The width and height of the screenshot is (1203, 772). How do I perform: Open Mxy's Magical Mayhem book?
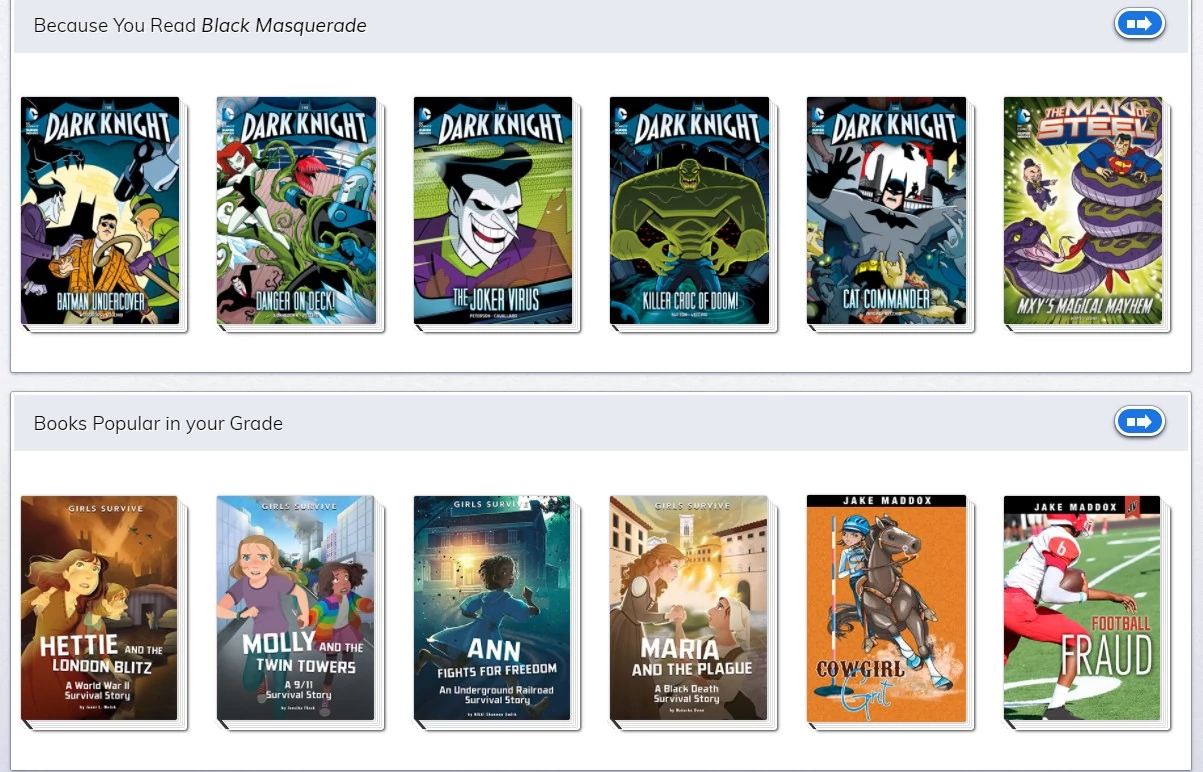pos(1083,210)
